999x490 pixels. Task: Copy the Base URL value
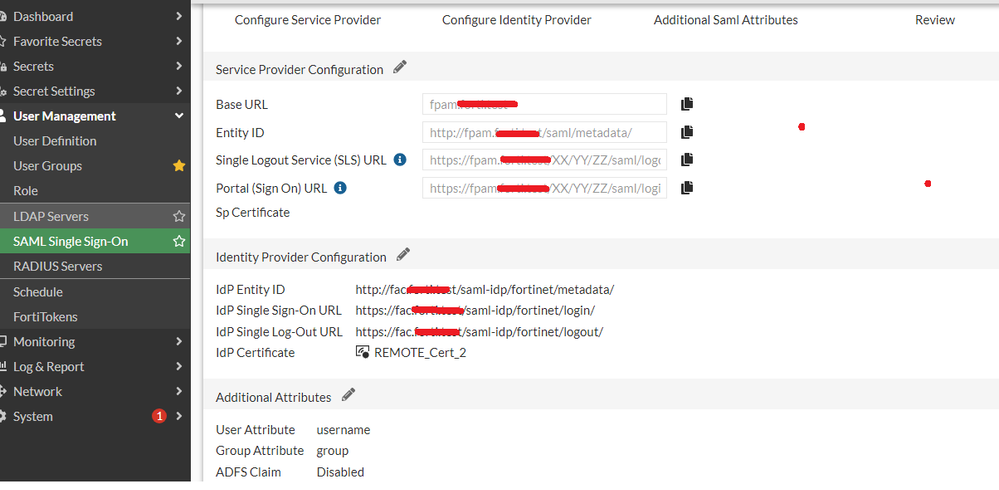687,104
